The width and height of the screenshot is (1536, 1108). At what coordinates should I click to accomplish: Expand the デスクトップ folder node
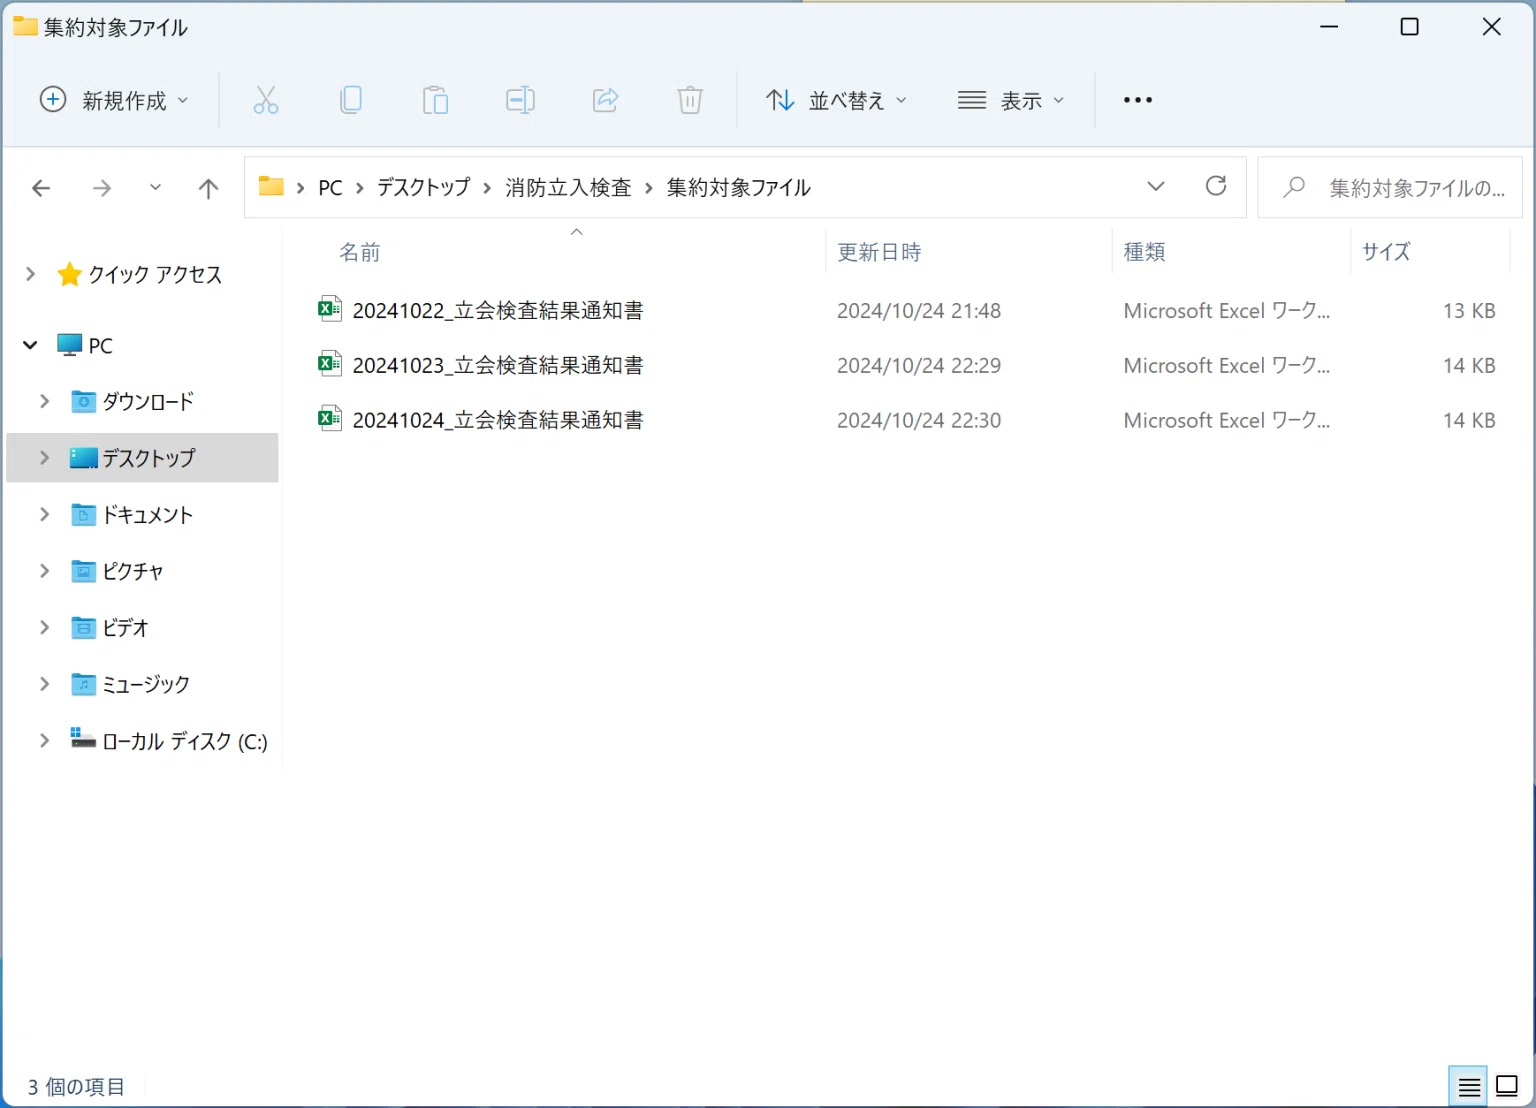pyautogui.click(x=44, y=457)
